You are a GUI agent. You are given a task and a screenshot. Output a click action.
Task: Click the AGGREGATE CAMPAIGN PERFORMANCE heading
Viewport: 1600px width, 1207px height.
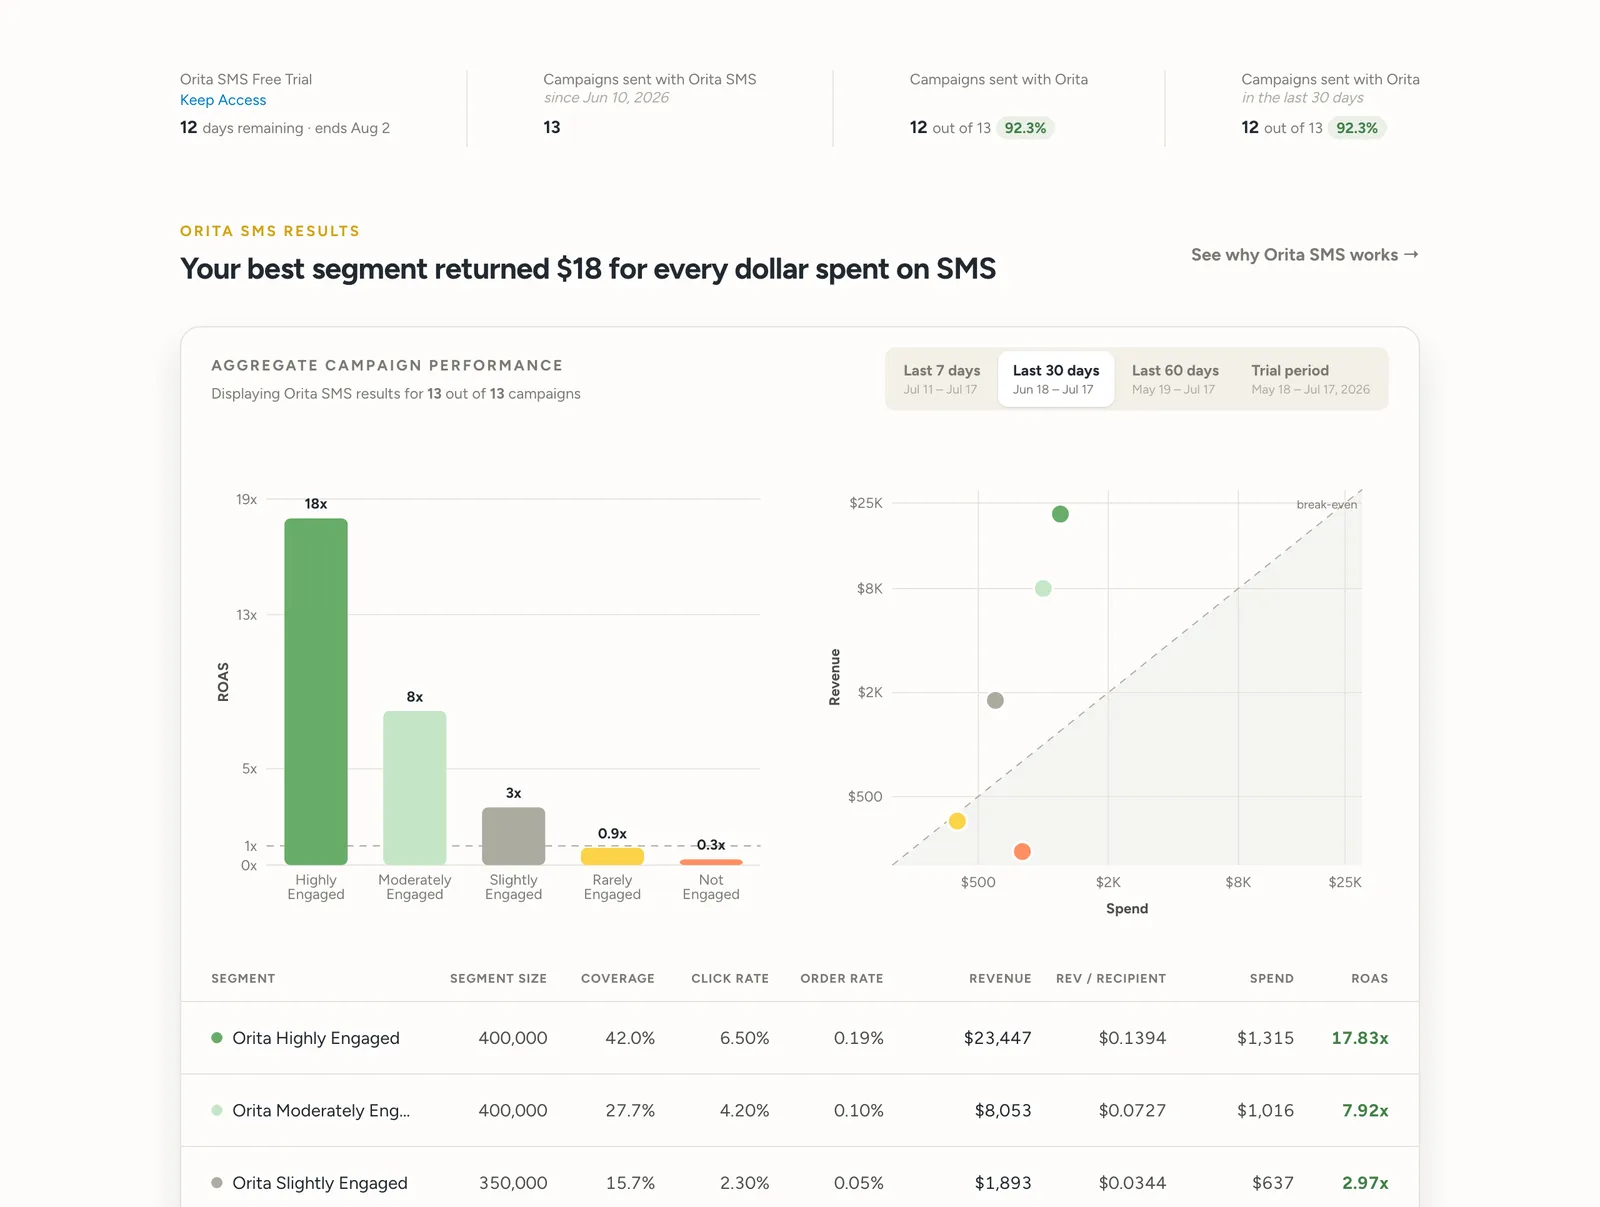[387, 366]
